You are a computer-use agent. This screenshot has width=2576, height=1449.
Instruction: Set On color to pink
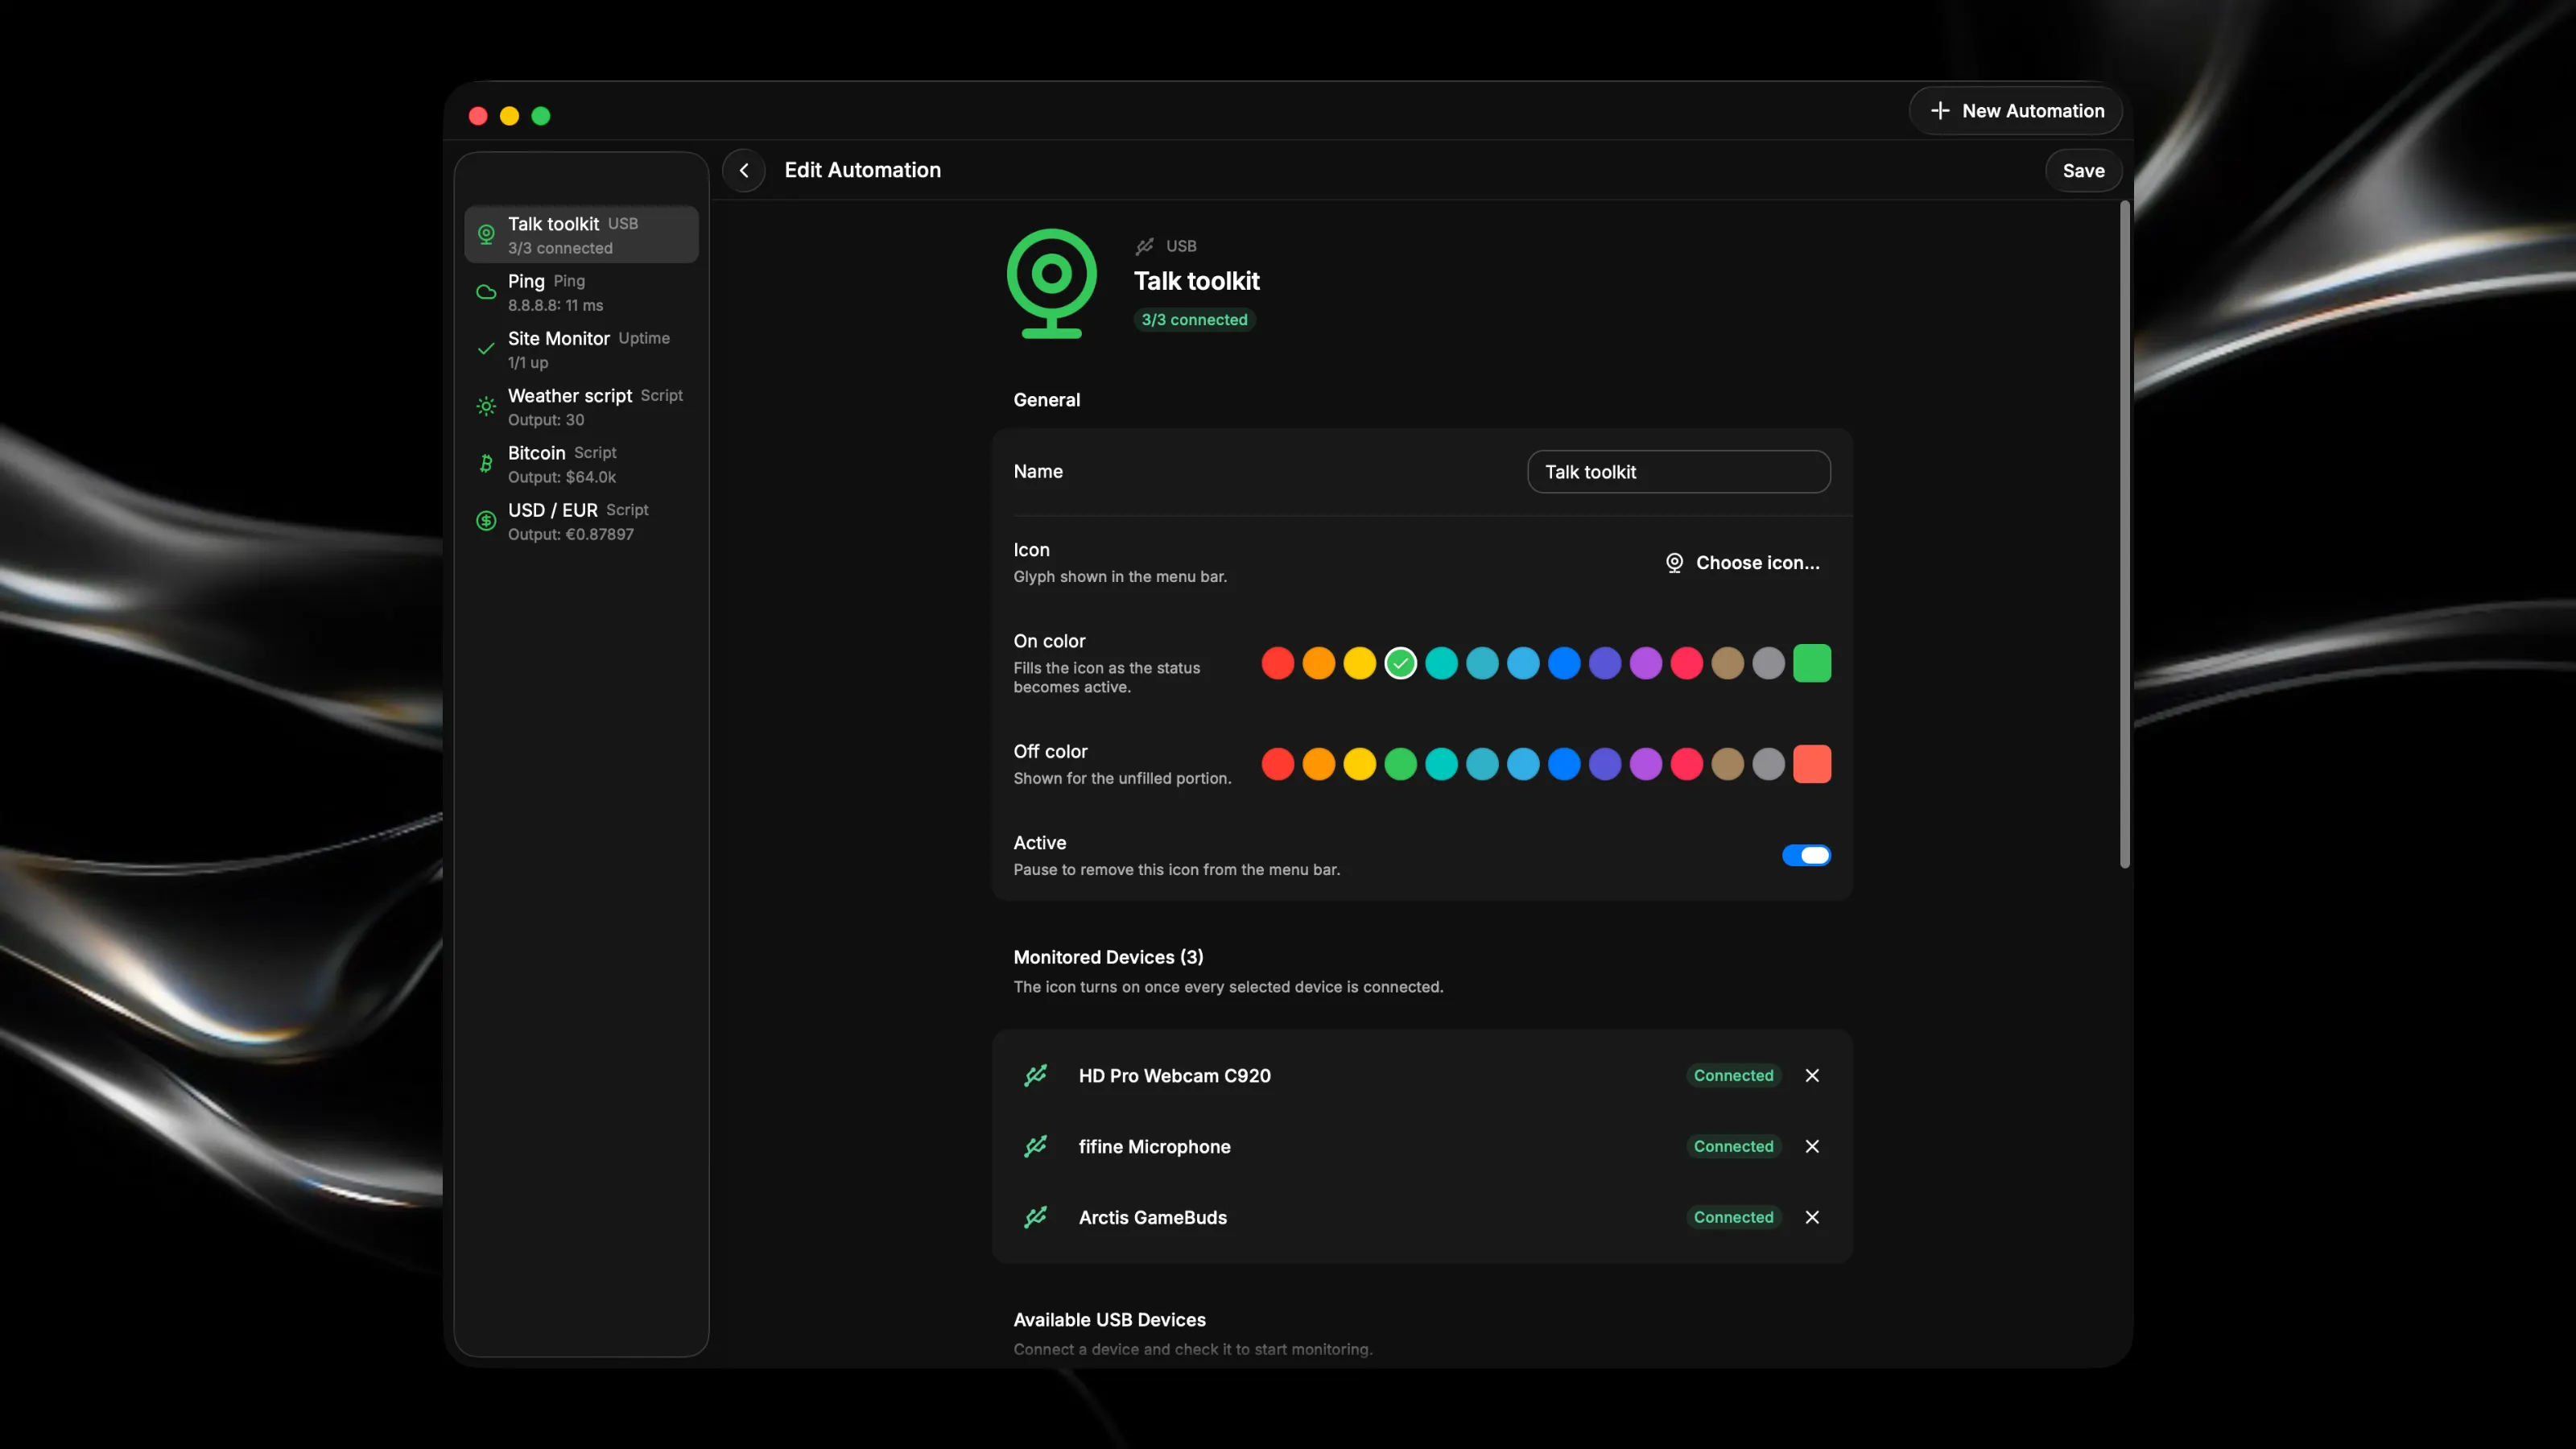coord(1687,663)
